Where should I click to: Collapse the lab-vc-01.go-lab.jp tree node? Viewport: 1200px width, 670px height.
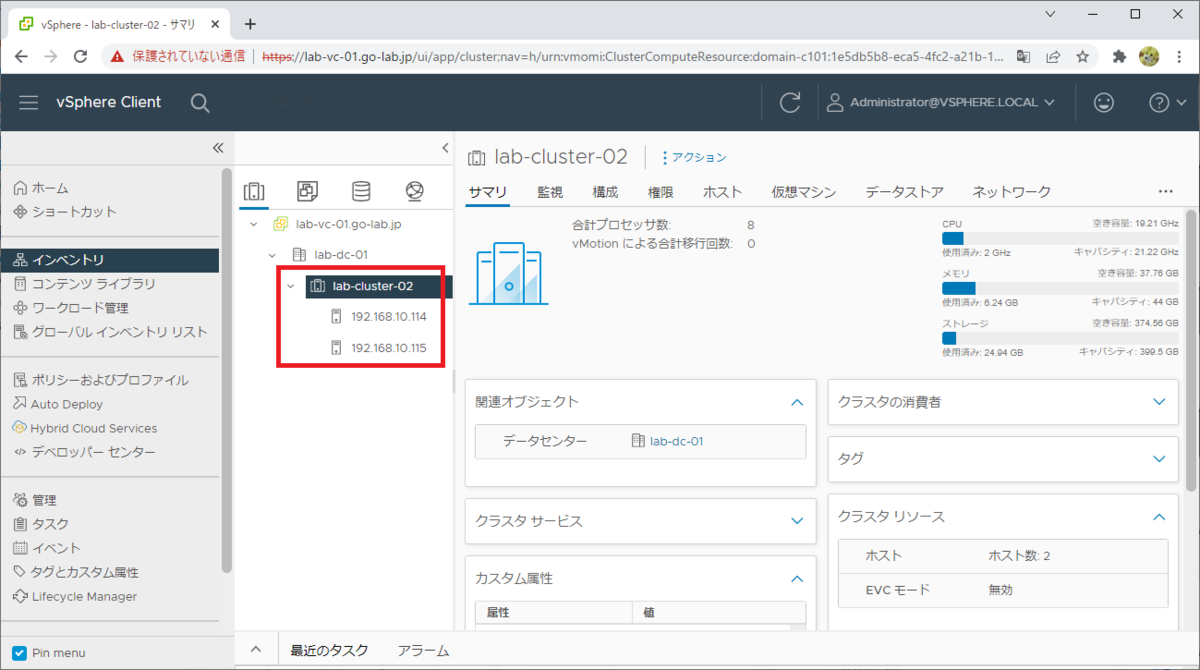click(x=254, y=224)
